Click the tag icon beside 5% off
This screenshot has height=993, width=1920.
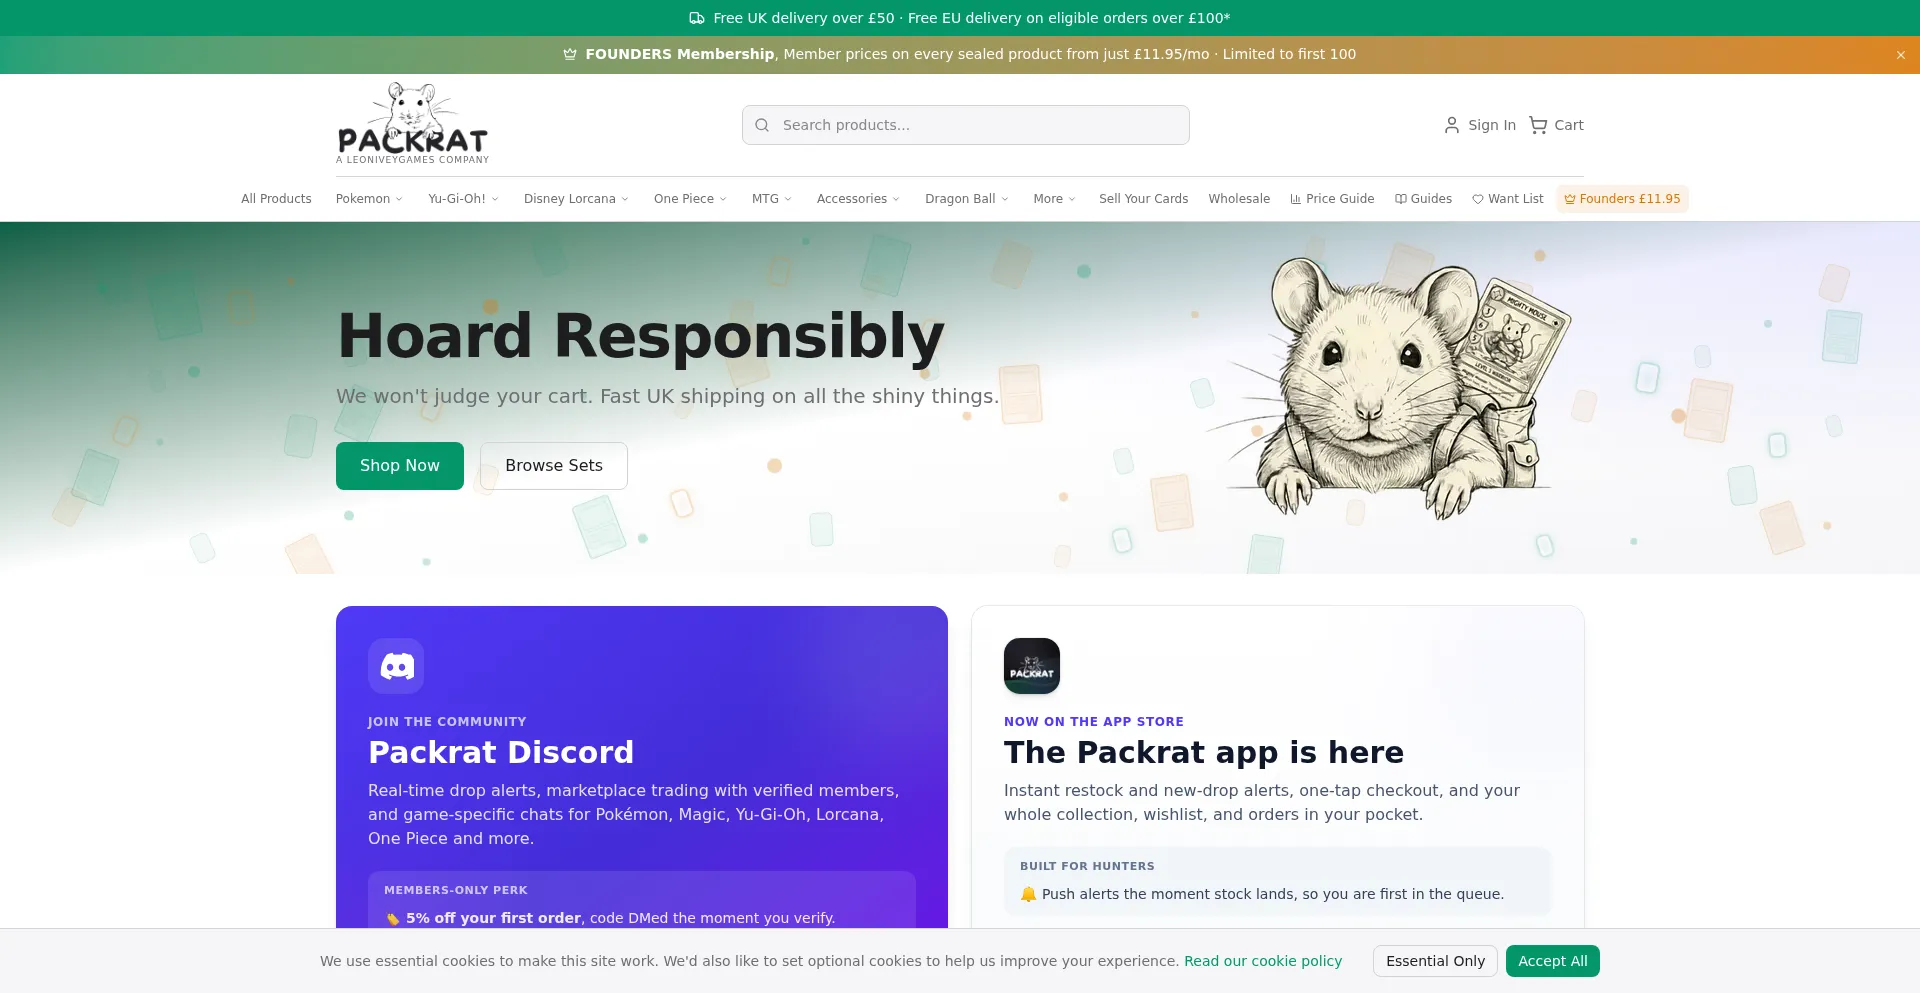[393, 918]
